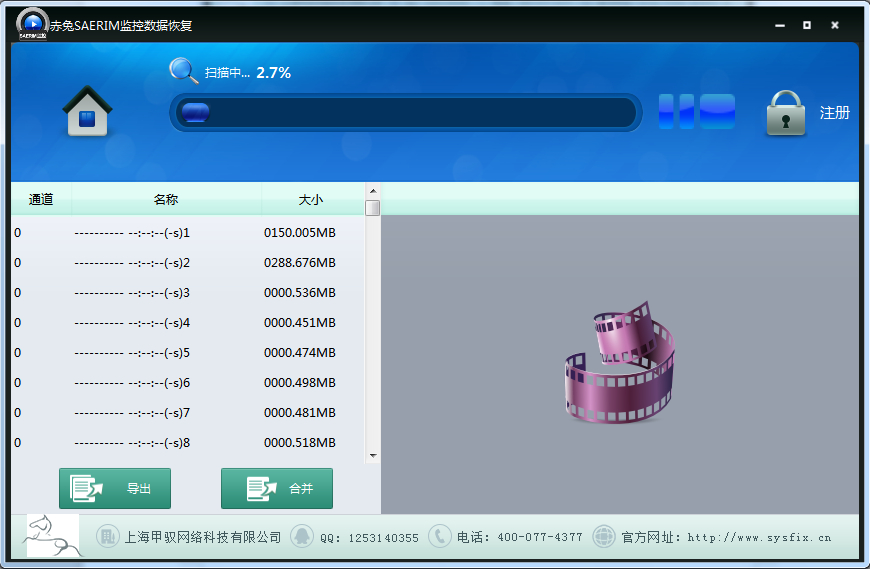Image resolution: width=870 pixels, height=569 pixels.
Task: Click the size value 0000.536MB
Action: (x=300, y=292)
